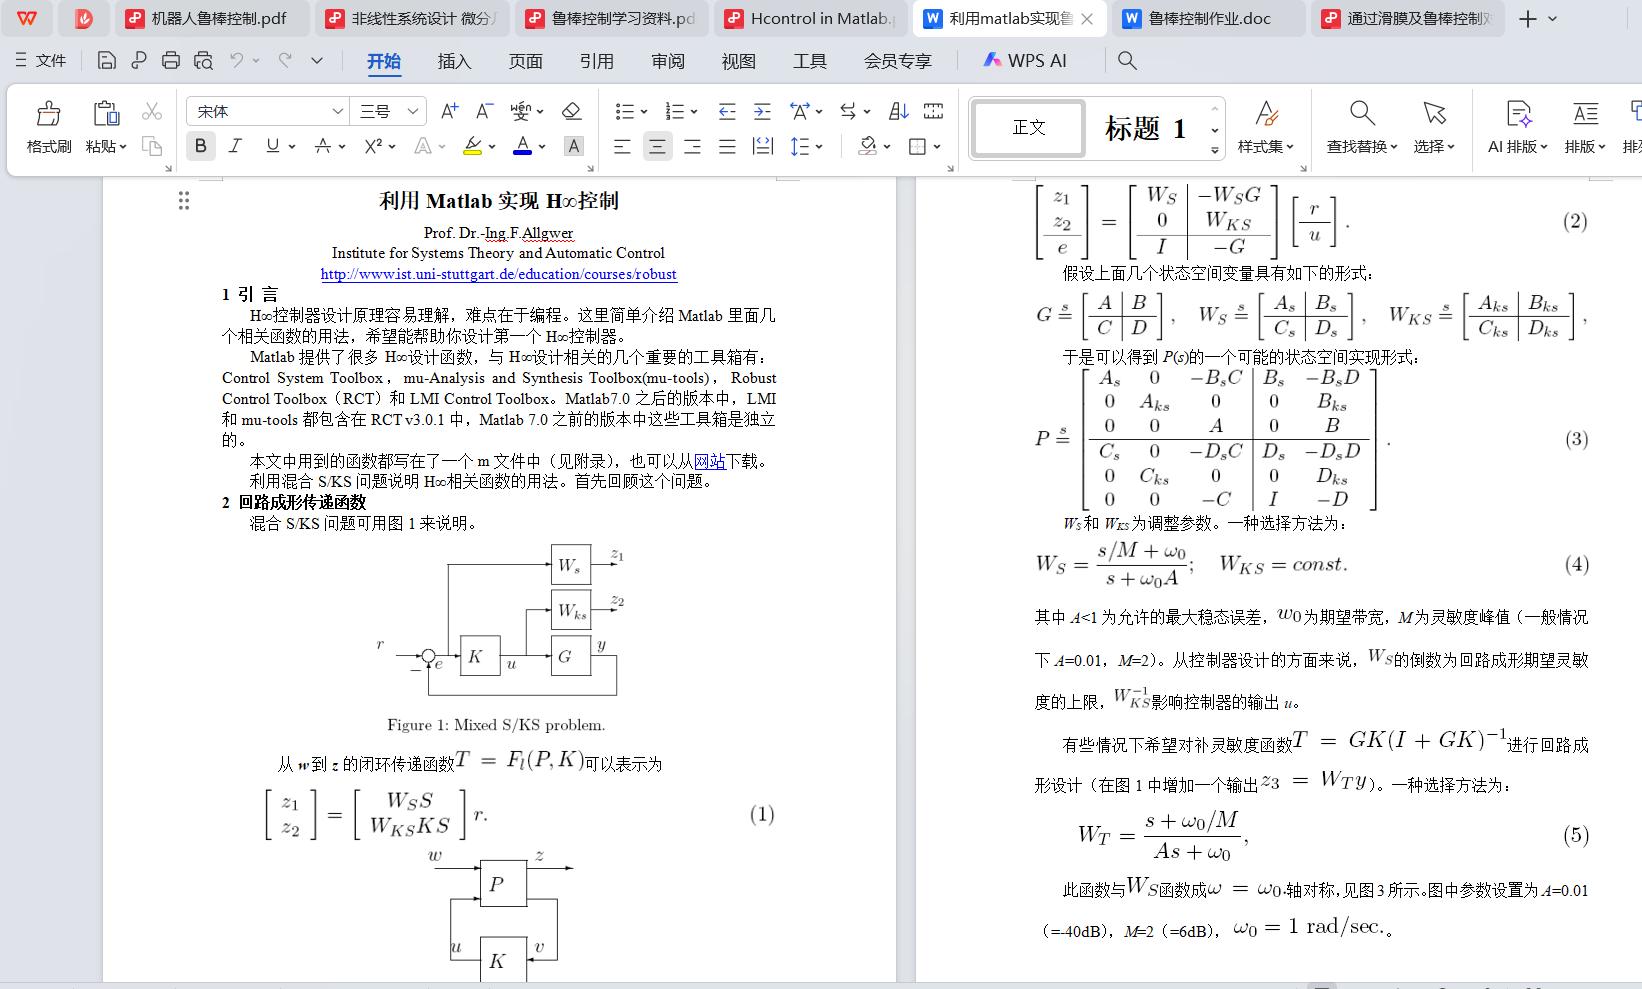Open the 文件 menu

pos(40,60)
